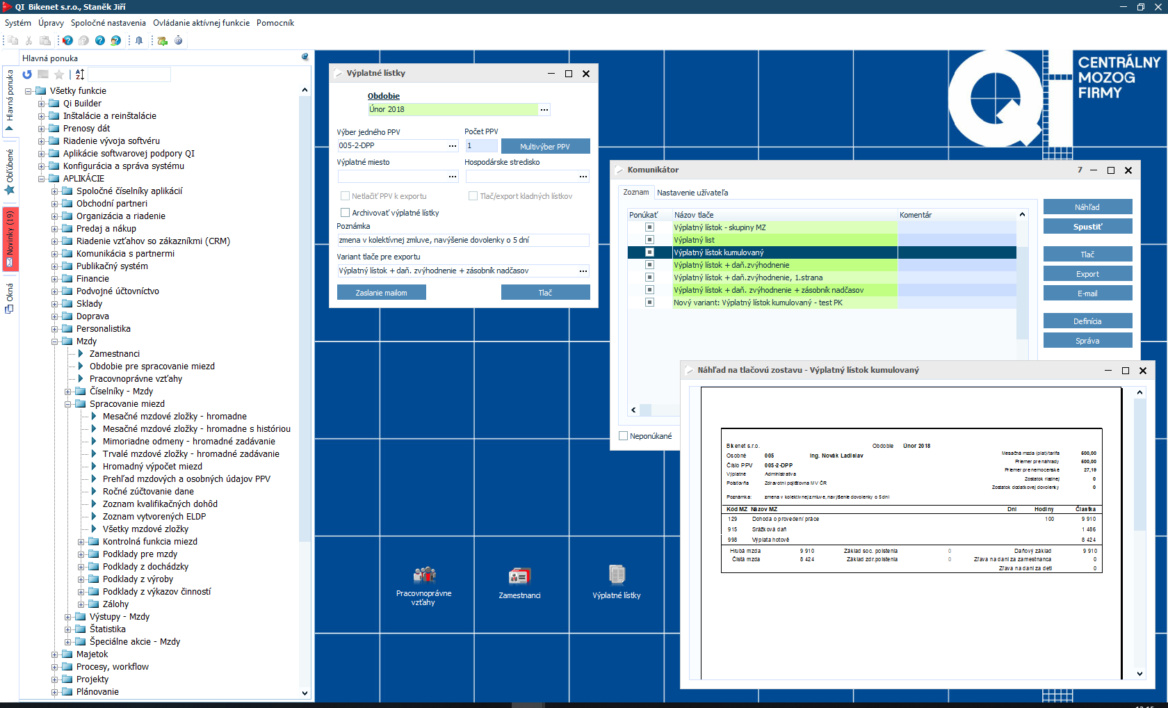Screen dimensions: 1168x708
Task: Open the Obdobie Únor 2018 selector
Action: click(x=544, y=109)
